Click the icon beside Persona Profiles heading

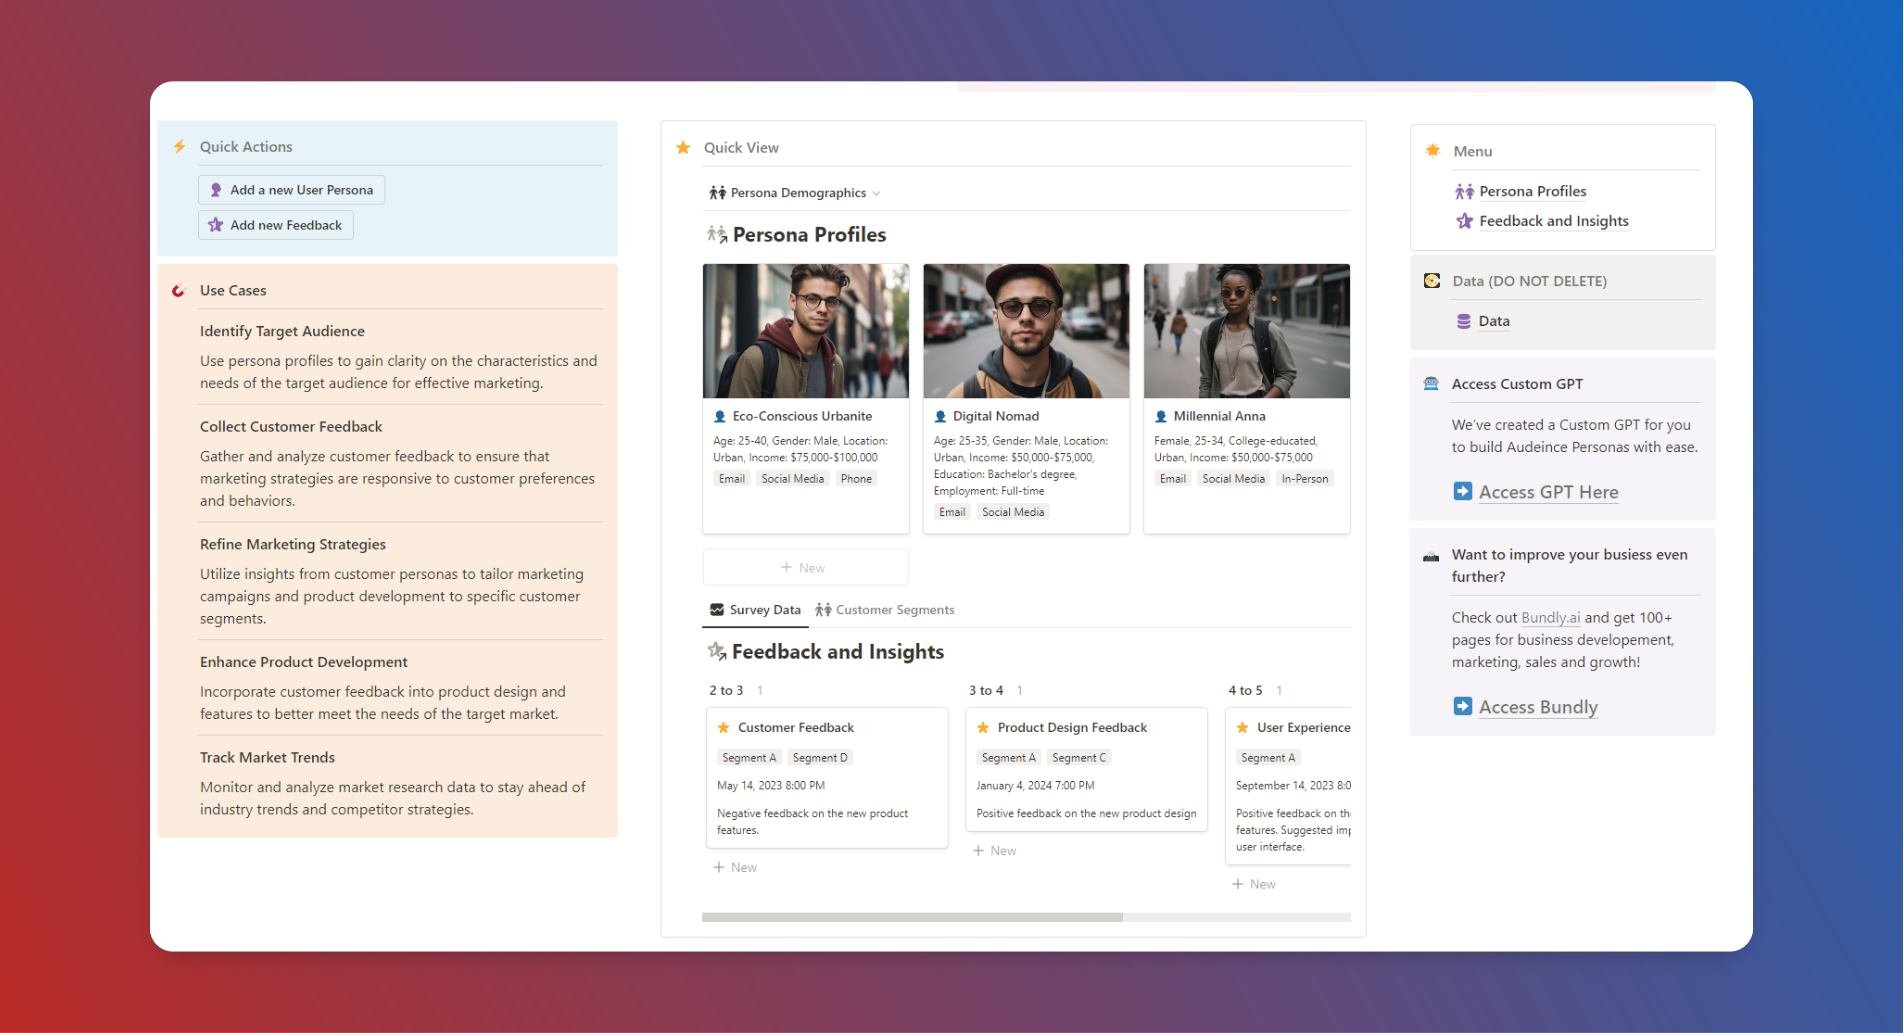click(717, 235)
